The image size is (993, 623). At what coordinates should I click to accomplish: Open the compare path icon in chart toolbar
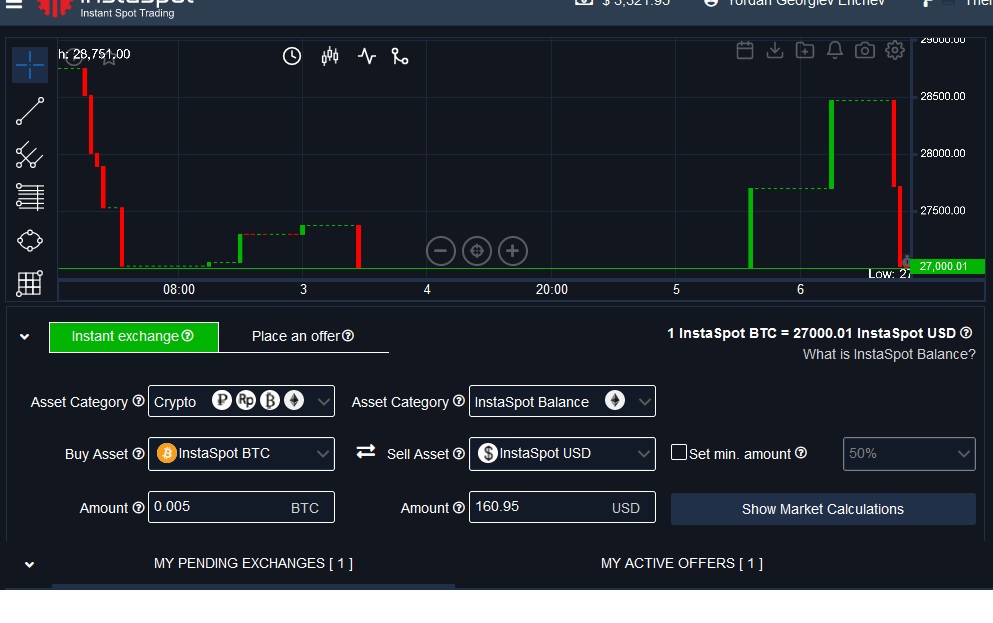pos(400,56)
